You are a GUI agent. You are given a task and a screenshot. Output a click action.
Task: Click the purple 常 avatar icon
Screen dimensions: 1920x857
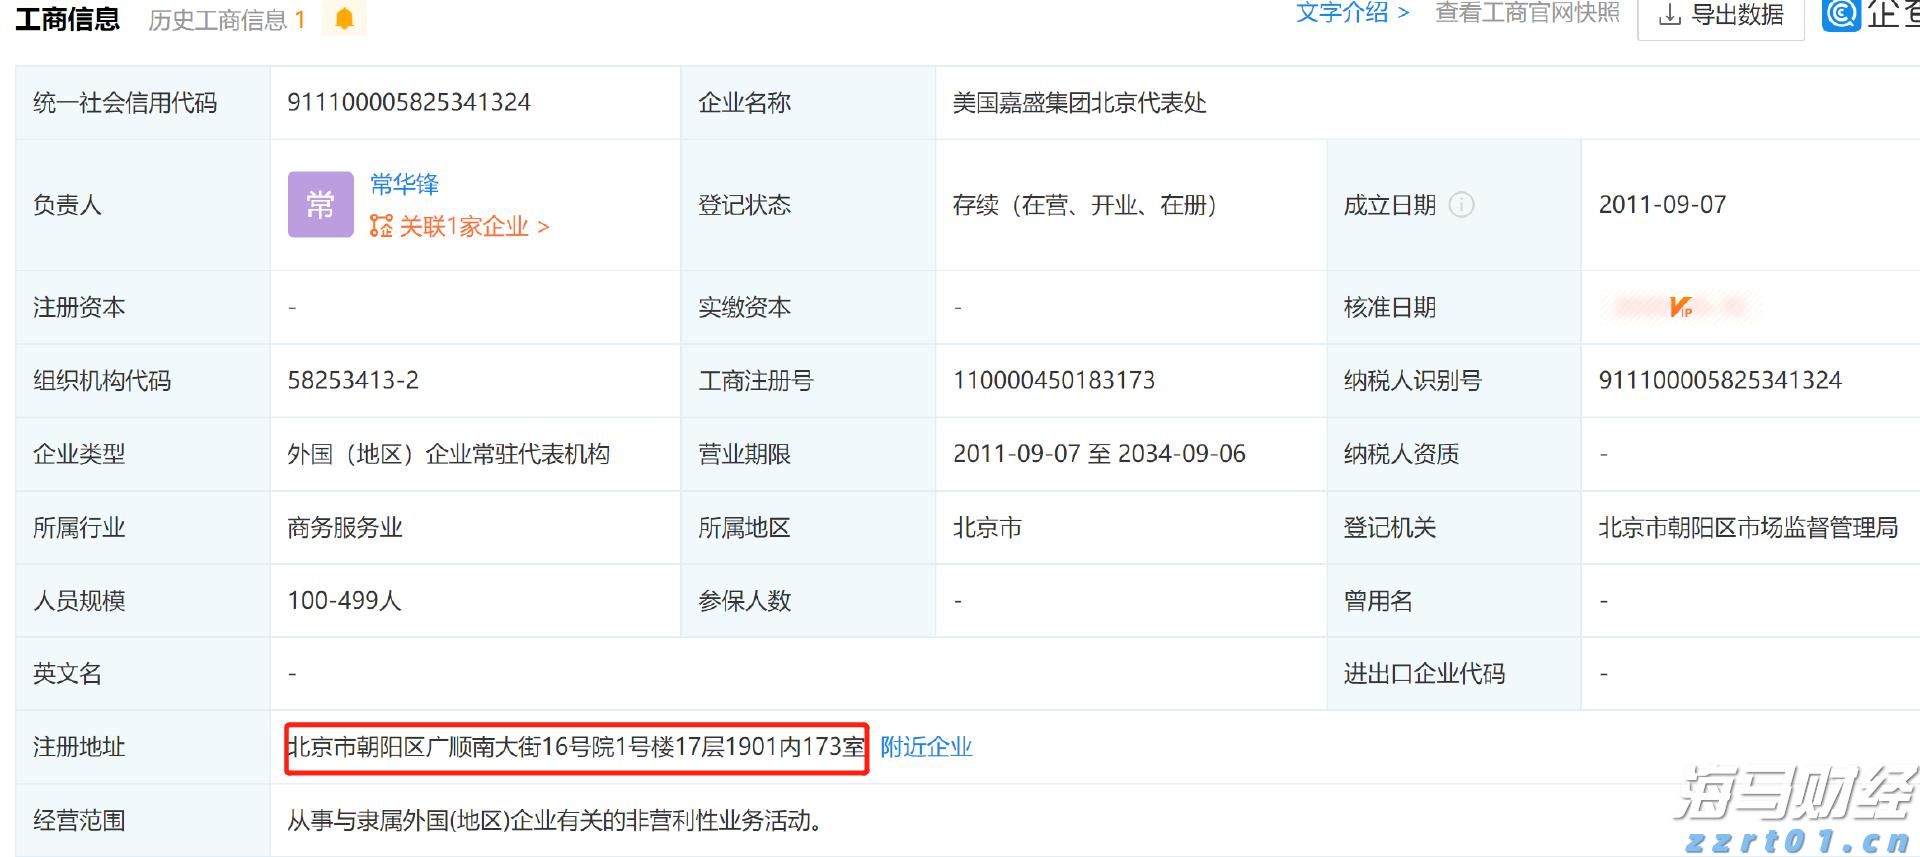pyautogui.click(x=320, y=205)
